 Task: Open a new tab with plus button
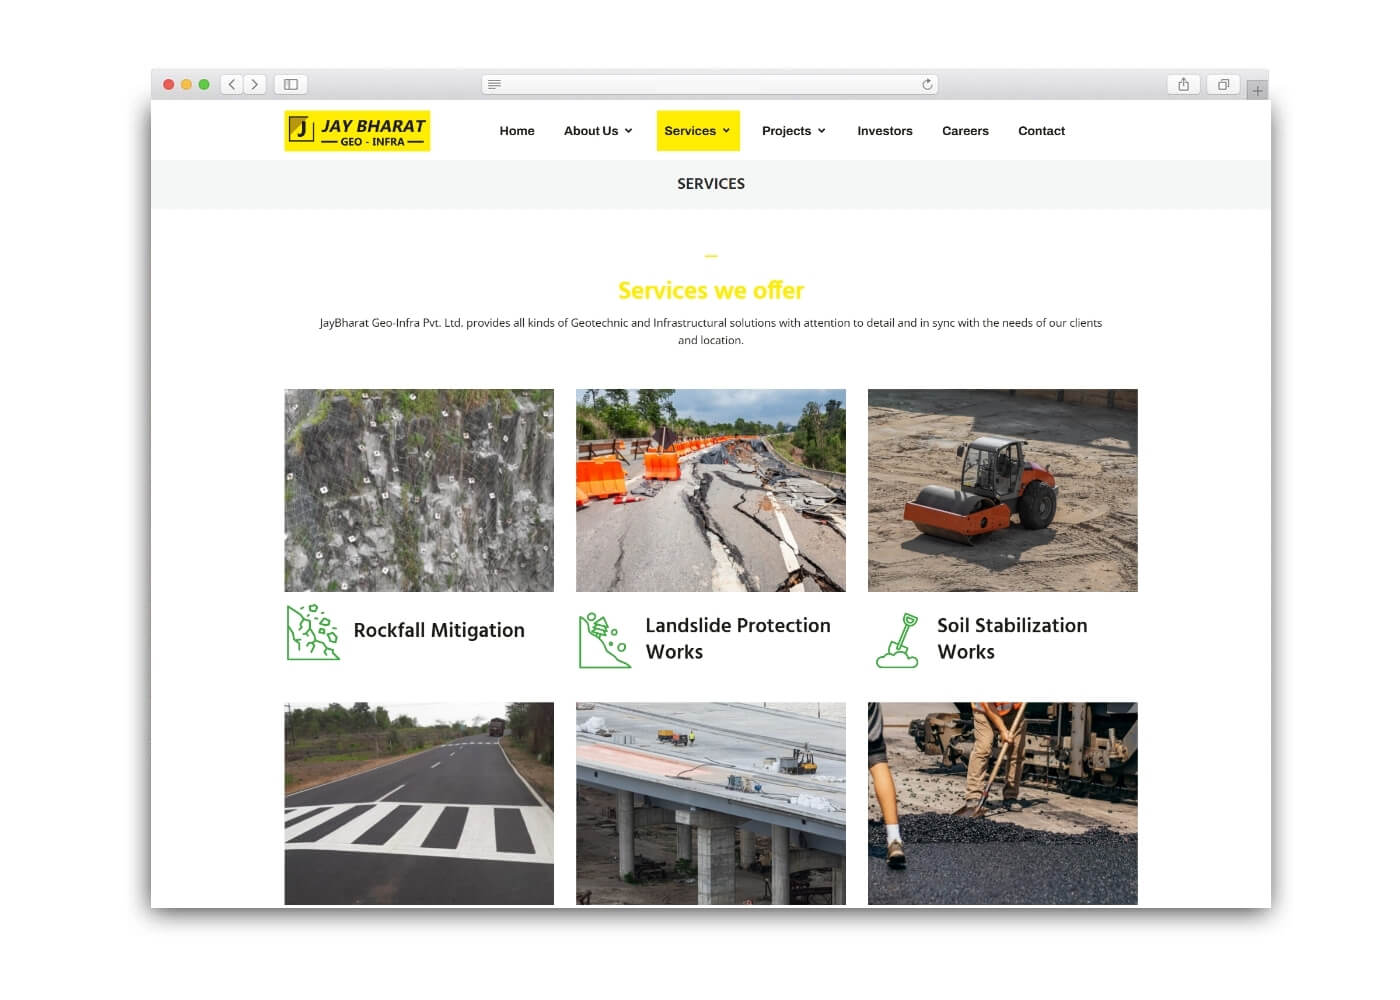click(x=1257, y=90)
